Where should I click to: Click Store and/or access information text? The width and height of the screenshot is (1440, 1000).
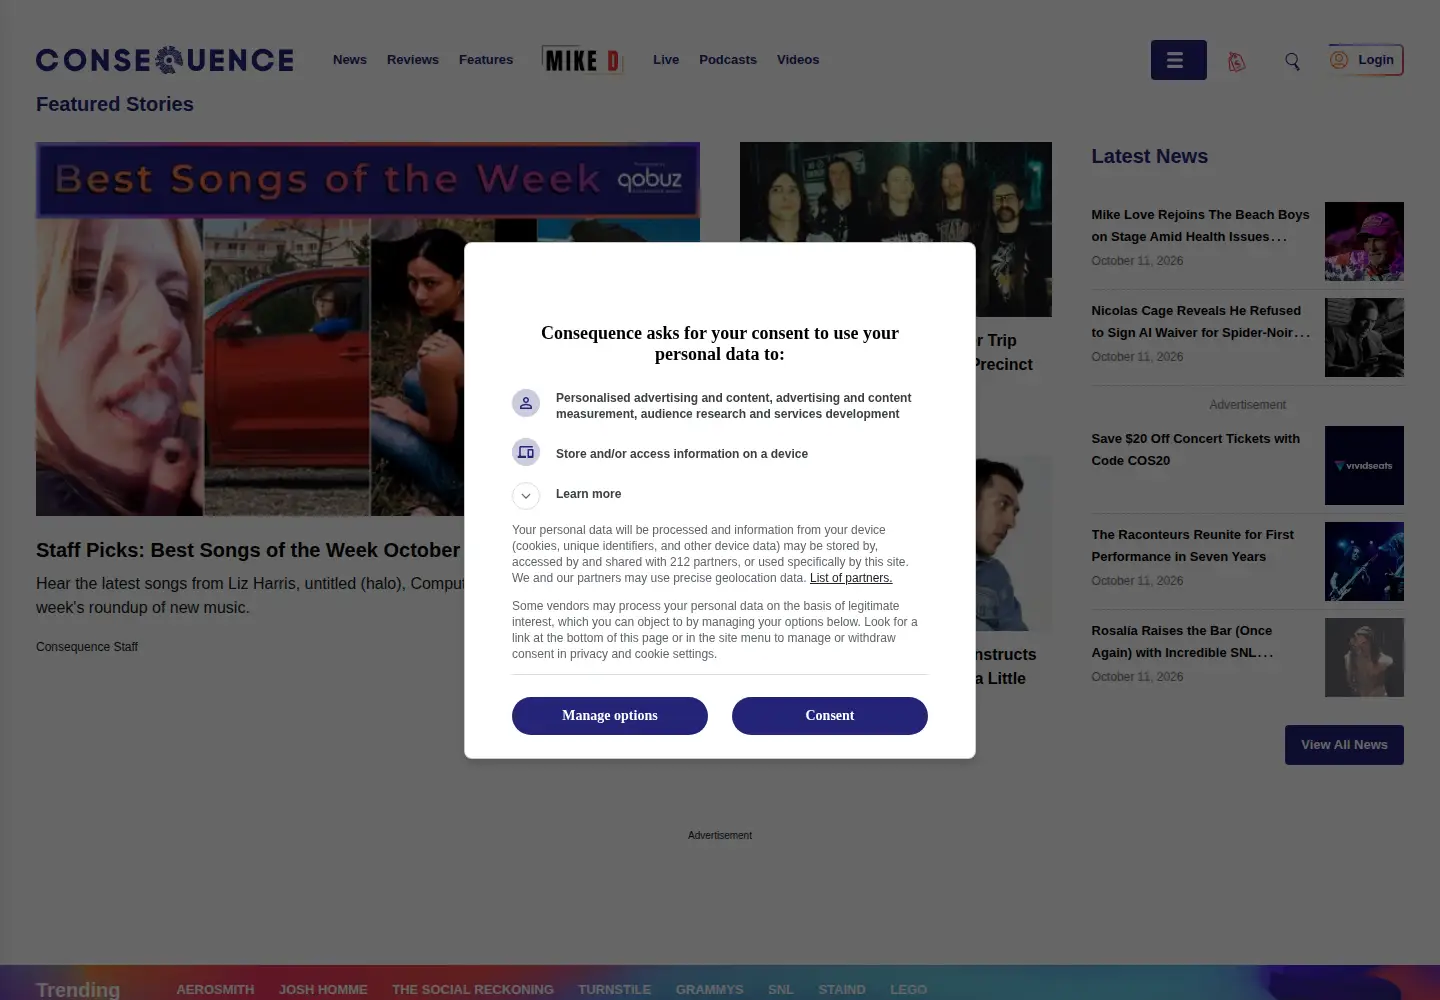click(x=682, y=454)
